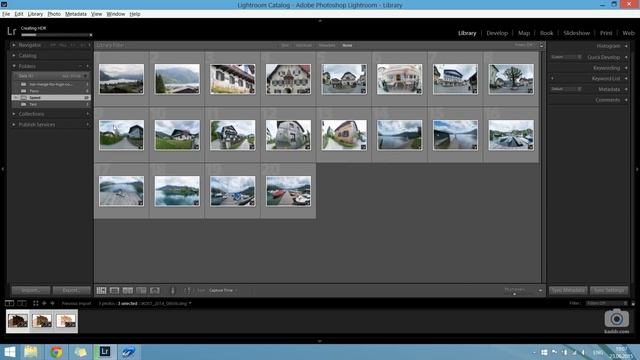Expand the Comments panel
The width and height of the screenshot is (640, 360).
tap(626, 100)
